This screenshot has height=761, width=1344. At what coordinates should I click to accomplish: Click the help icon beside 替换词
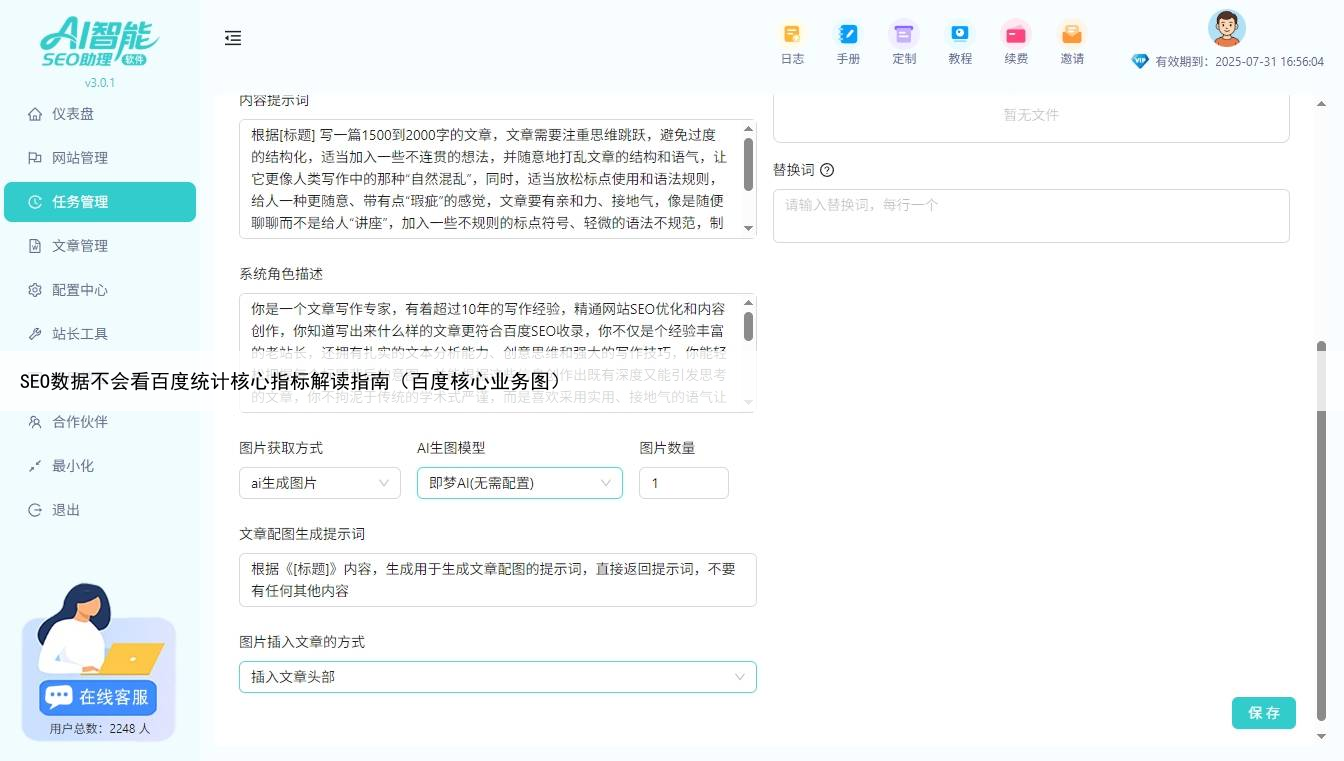pos(827,170)
